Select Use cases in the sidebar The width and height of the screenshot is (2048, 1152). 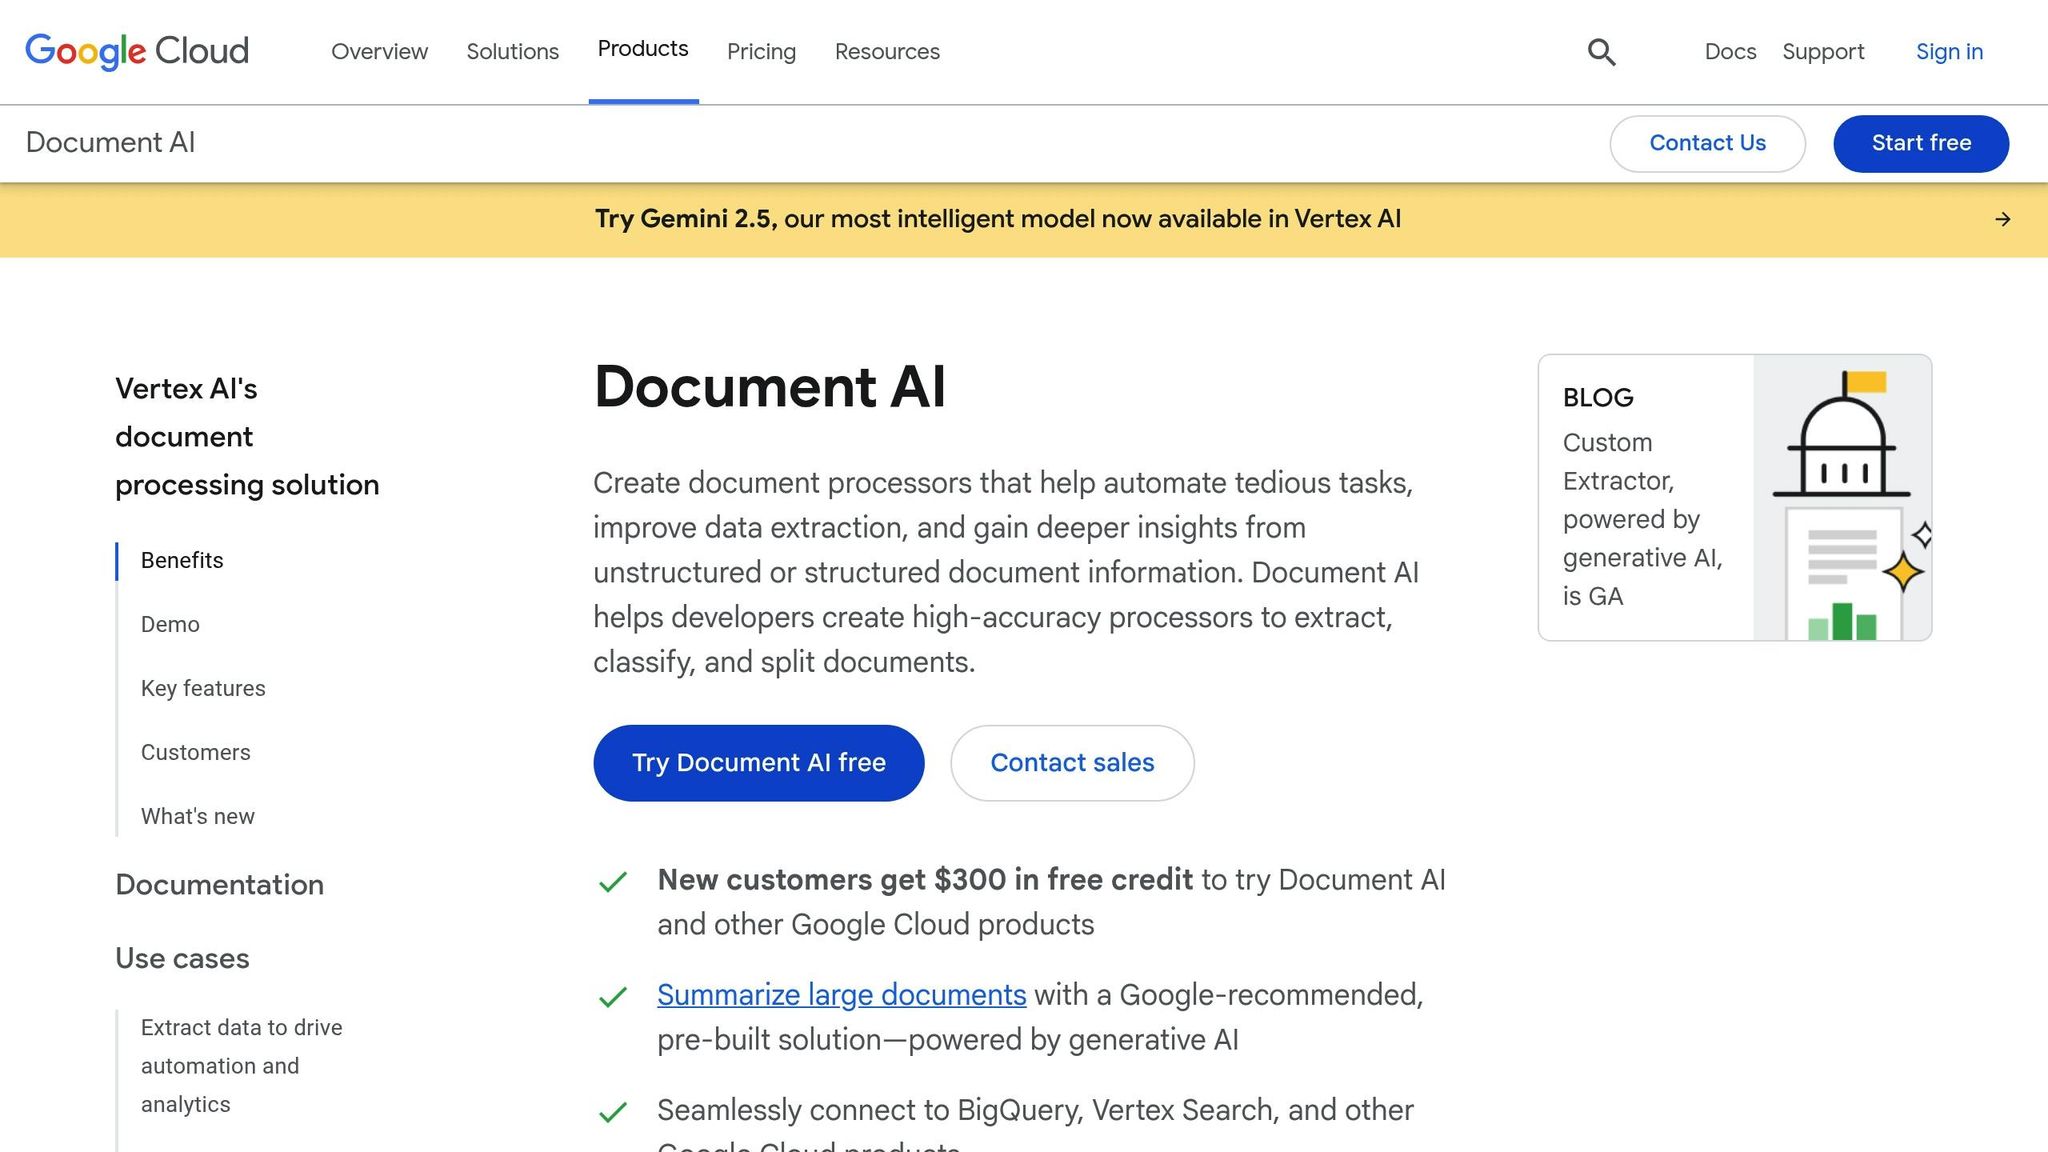(x=182, y=959)
